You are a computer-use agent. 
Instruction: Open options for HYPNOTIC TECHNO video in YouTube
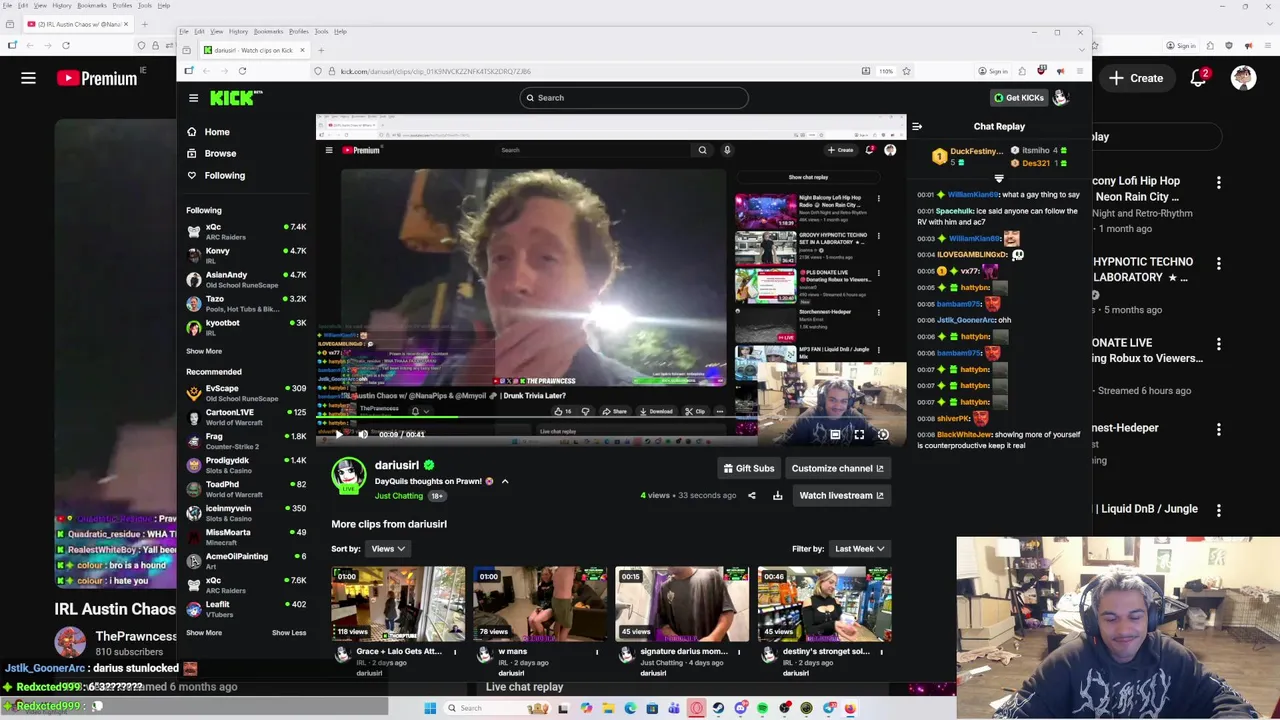[1218, 263]
